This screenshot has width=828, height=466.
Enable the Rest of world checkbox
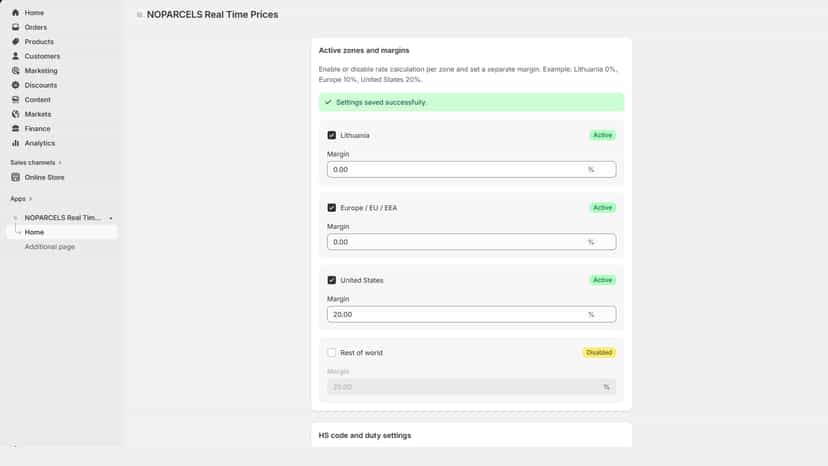332,352
